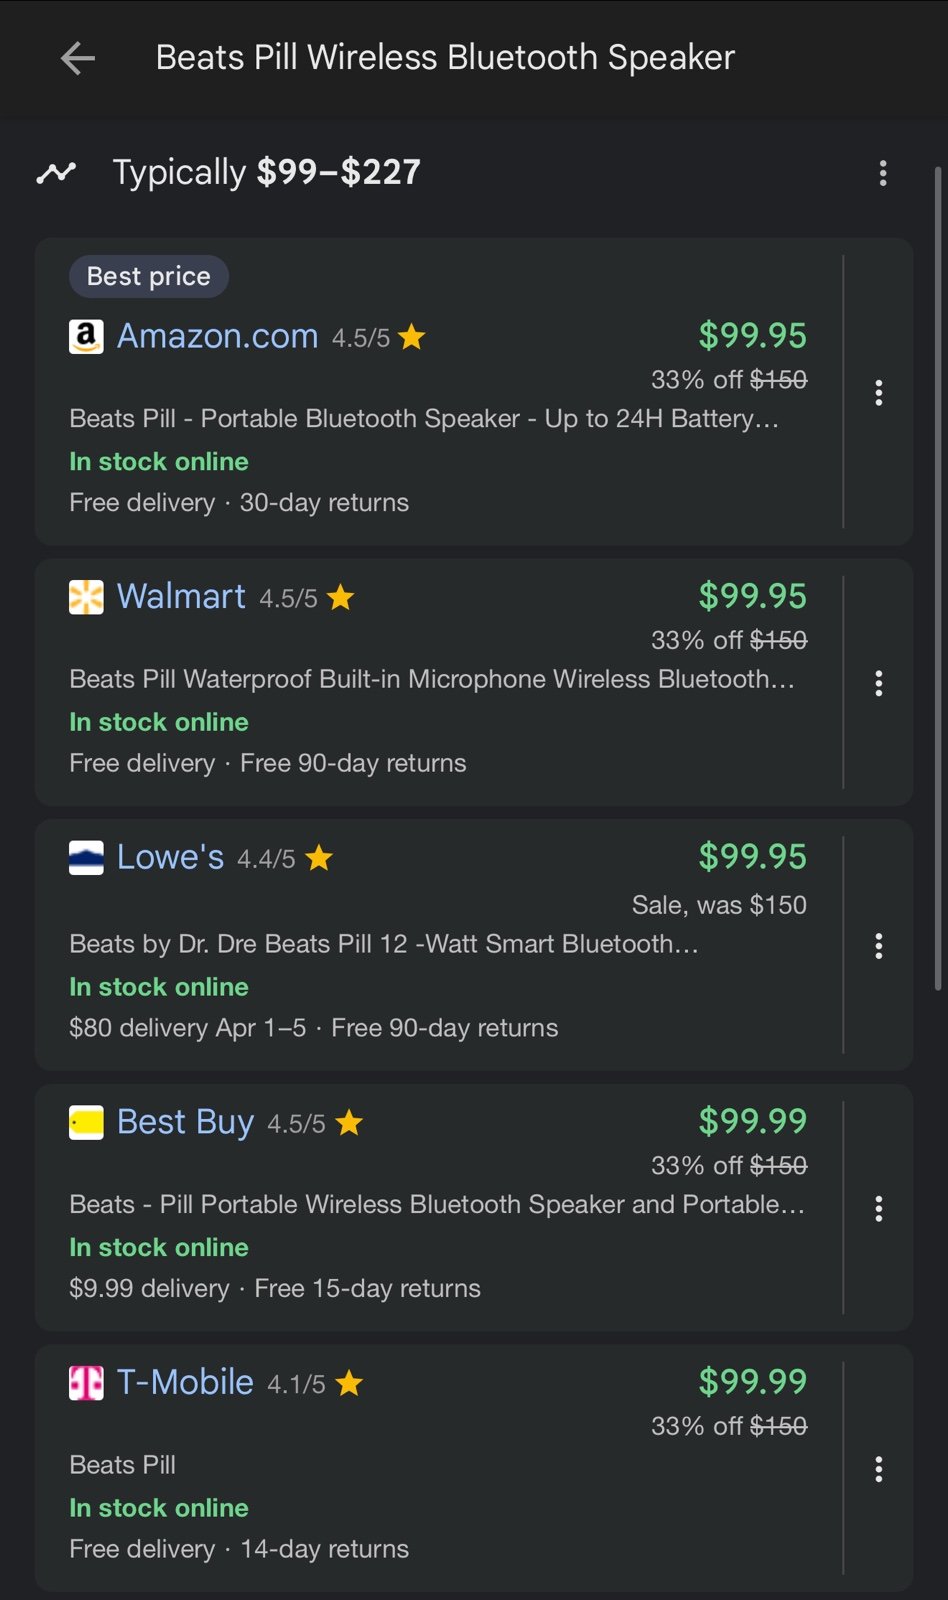Click the T-Mobile logo icon
This screenshot has height=1600, width=948.
point(86,1383)
